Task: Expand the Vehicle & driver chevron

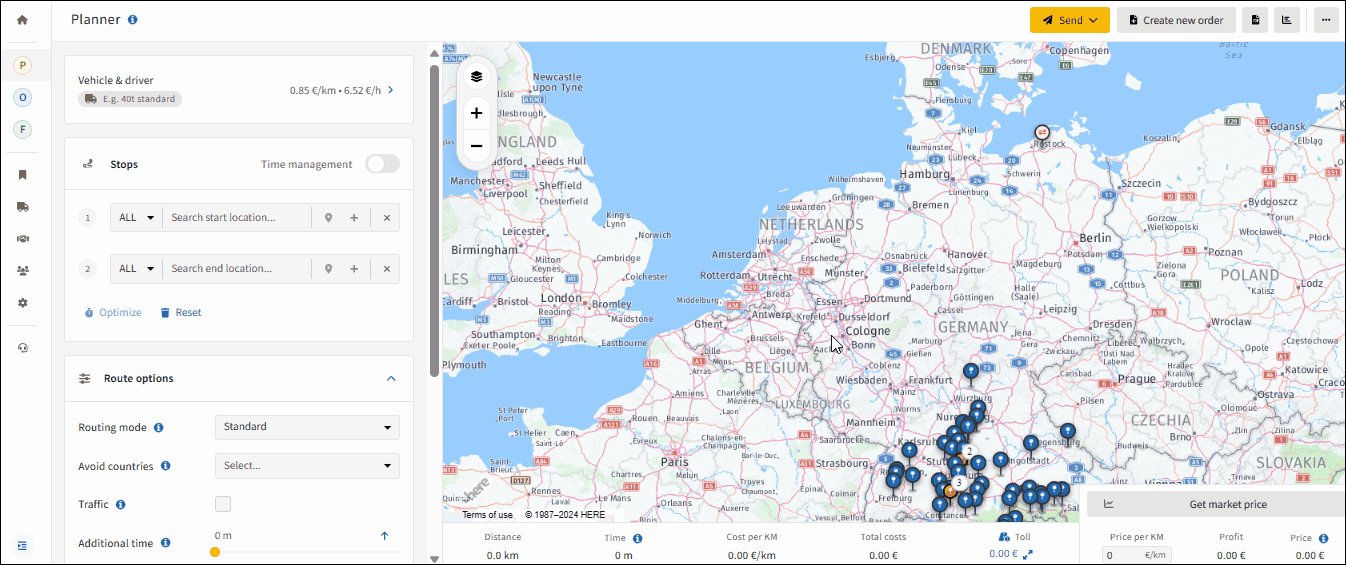Action: coord(391,90)
